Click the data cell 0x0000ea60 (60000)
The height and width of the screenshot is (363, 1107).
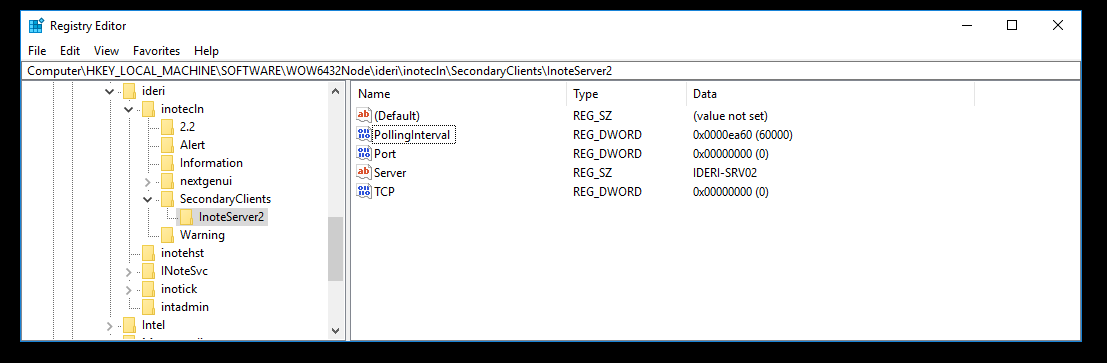click(743, 134)
